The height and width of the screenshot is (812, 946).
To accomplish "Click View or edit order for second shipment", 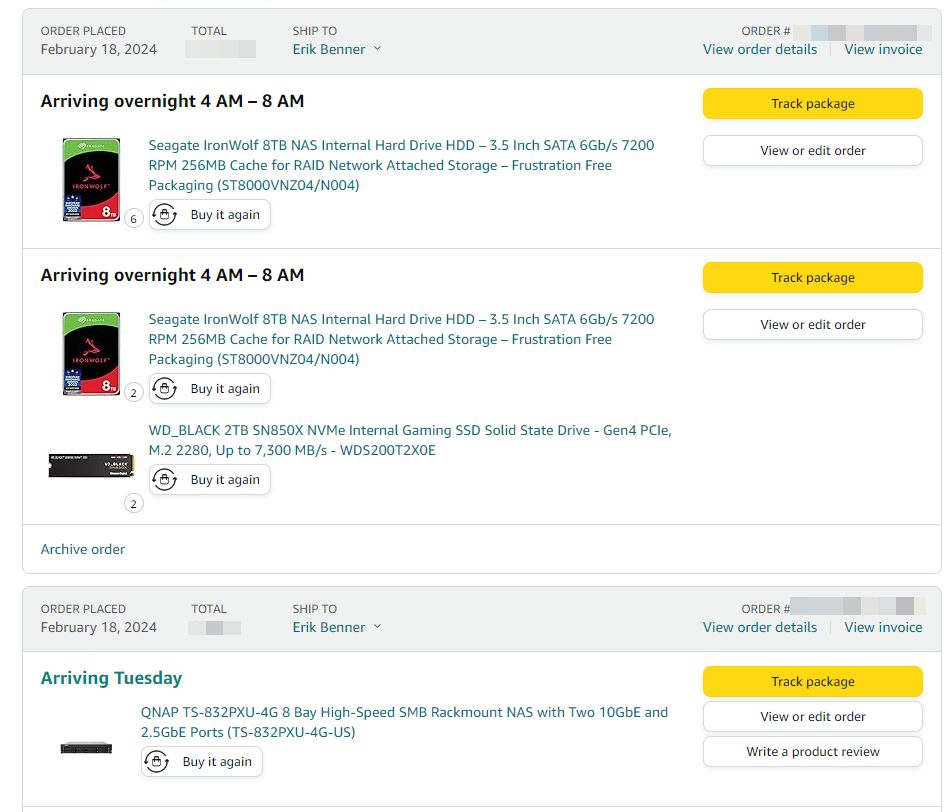I will click(812, 325).
